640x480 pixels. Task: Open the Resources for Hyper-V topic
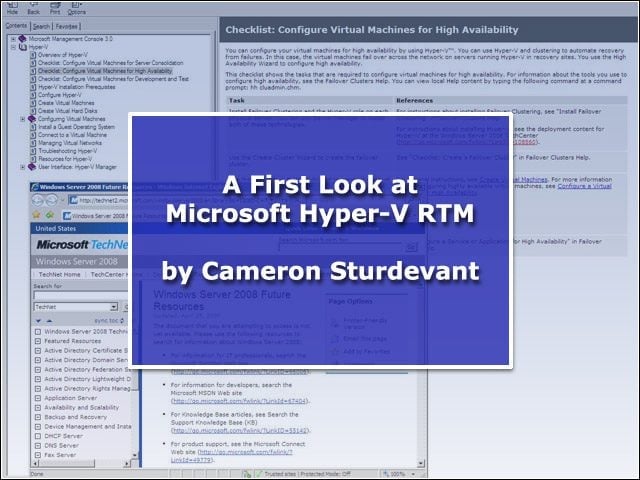[x=65, y=159]
